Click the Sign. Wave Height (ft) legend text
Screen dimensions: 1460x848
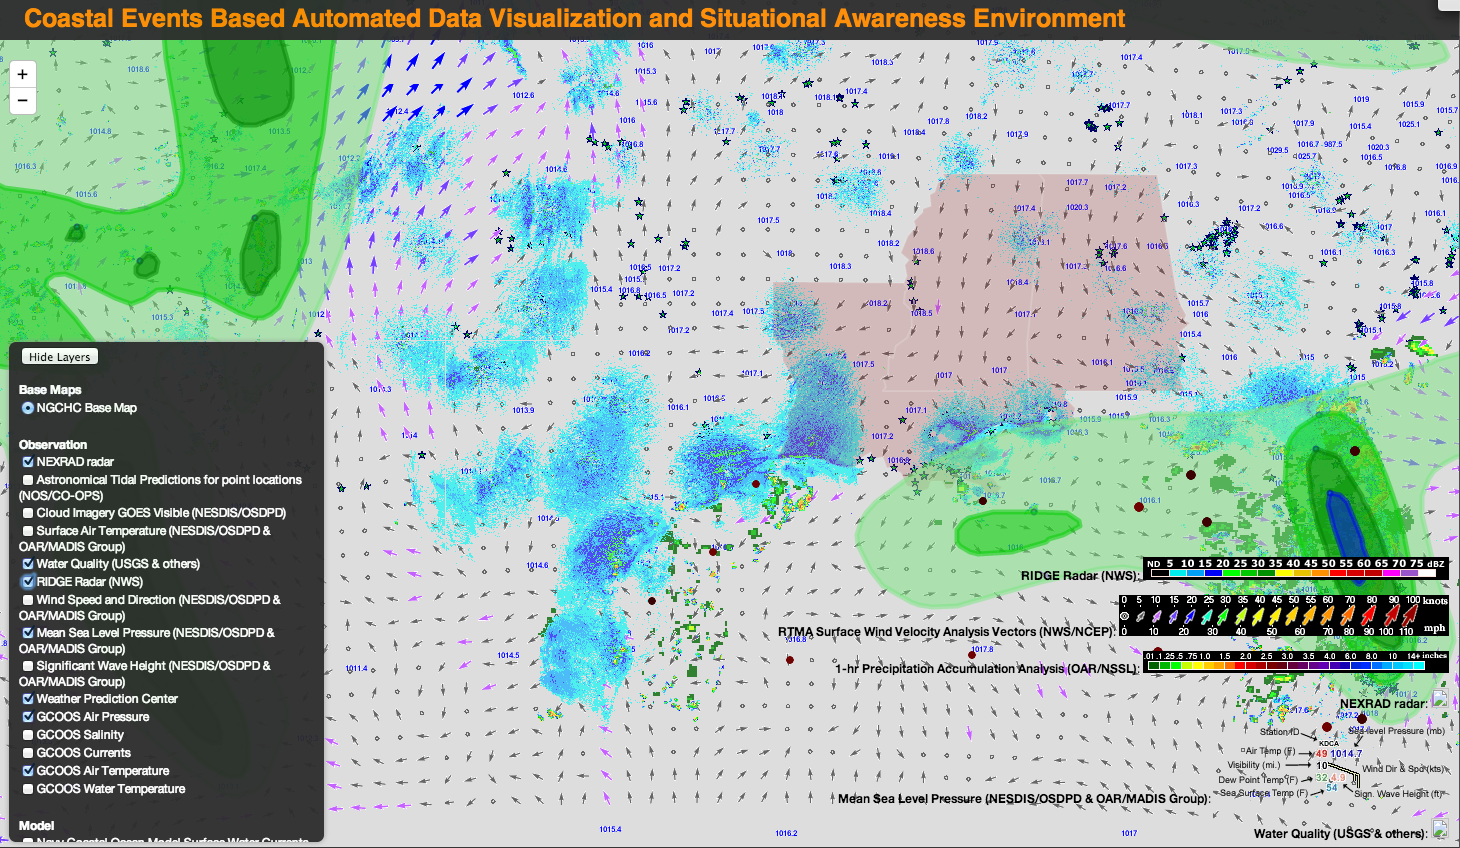pos(1399,794)
